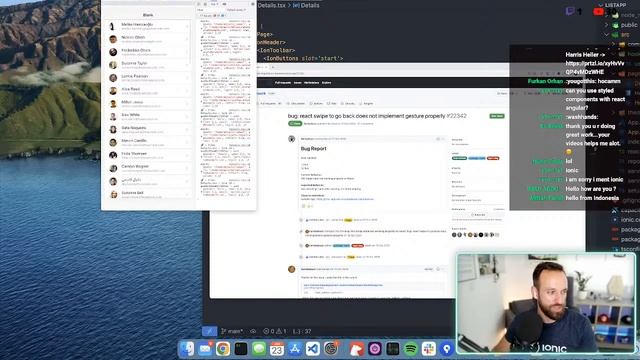Click the Twitch icon in stream overlay
The width and height of the screenshot is (640, 360).
[x=570, y=11]
